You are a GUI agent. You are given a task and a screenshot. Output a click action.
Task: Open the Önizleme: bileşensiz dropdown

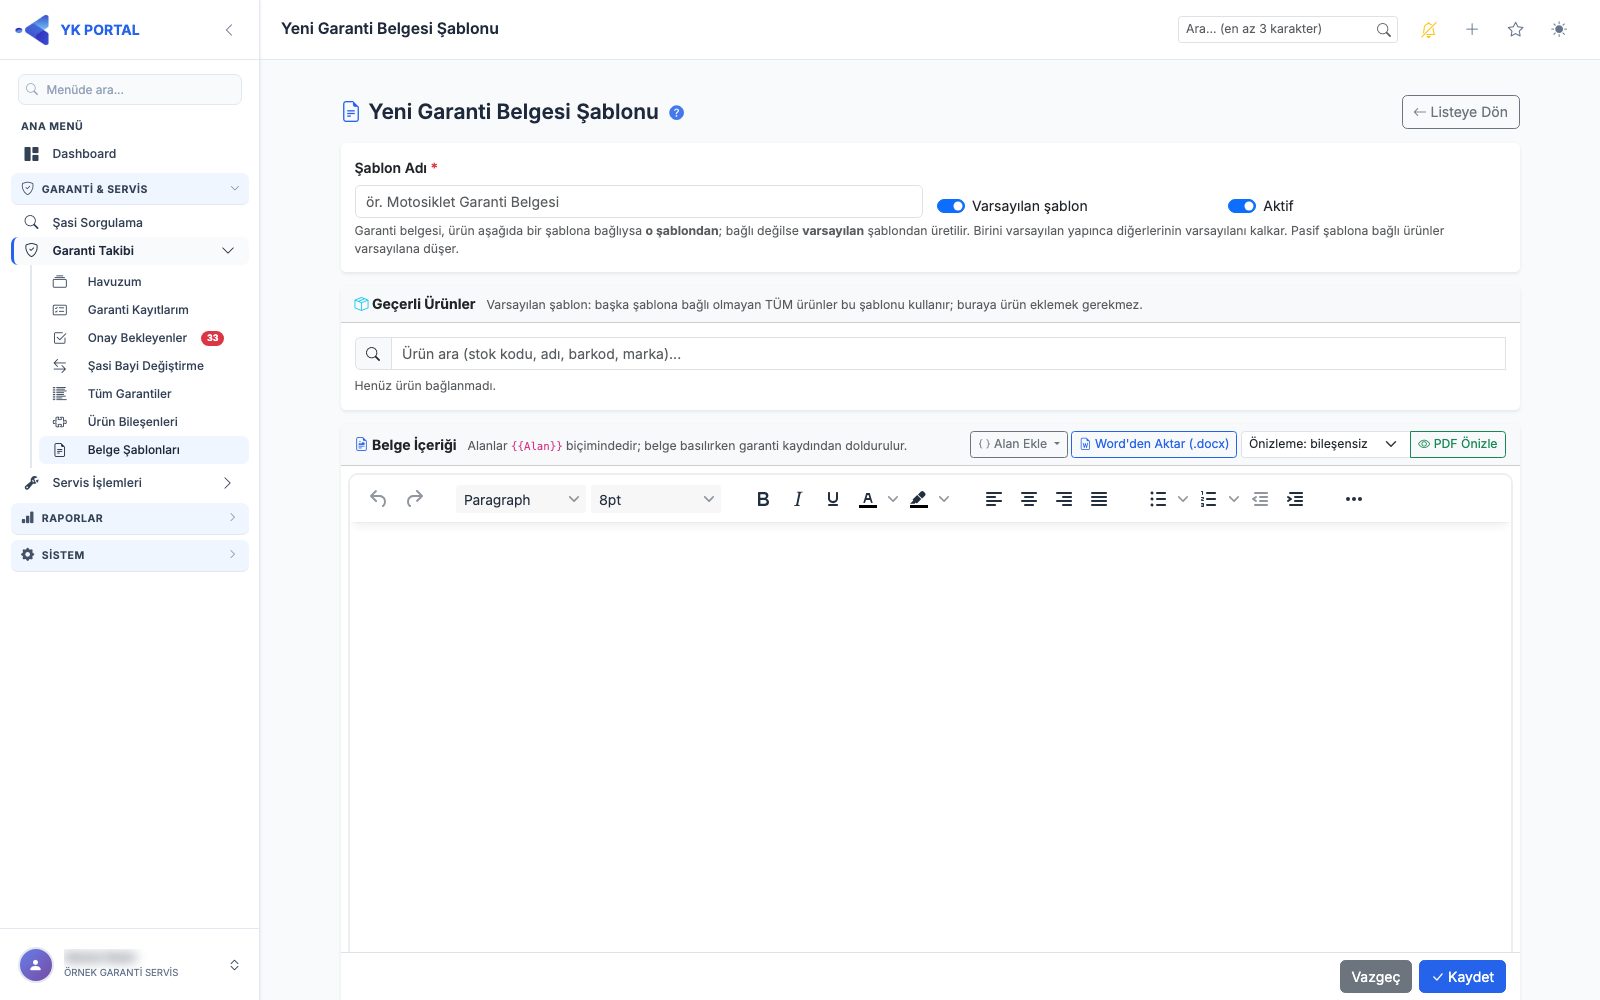pyautogui.click(x=1323, y=444)
